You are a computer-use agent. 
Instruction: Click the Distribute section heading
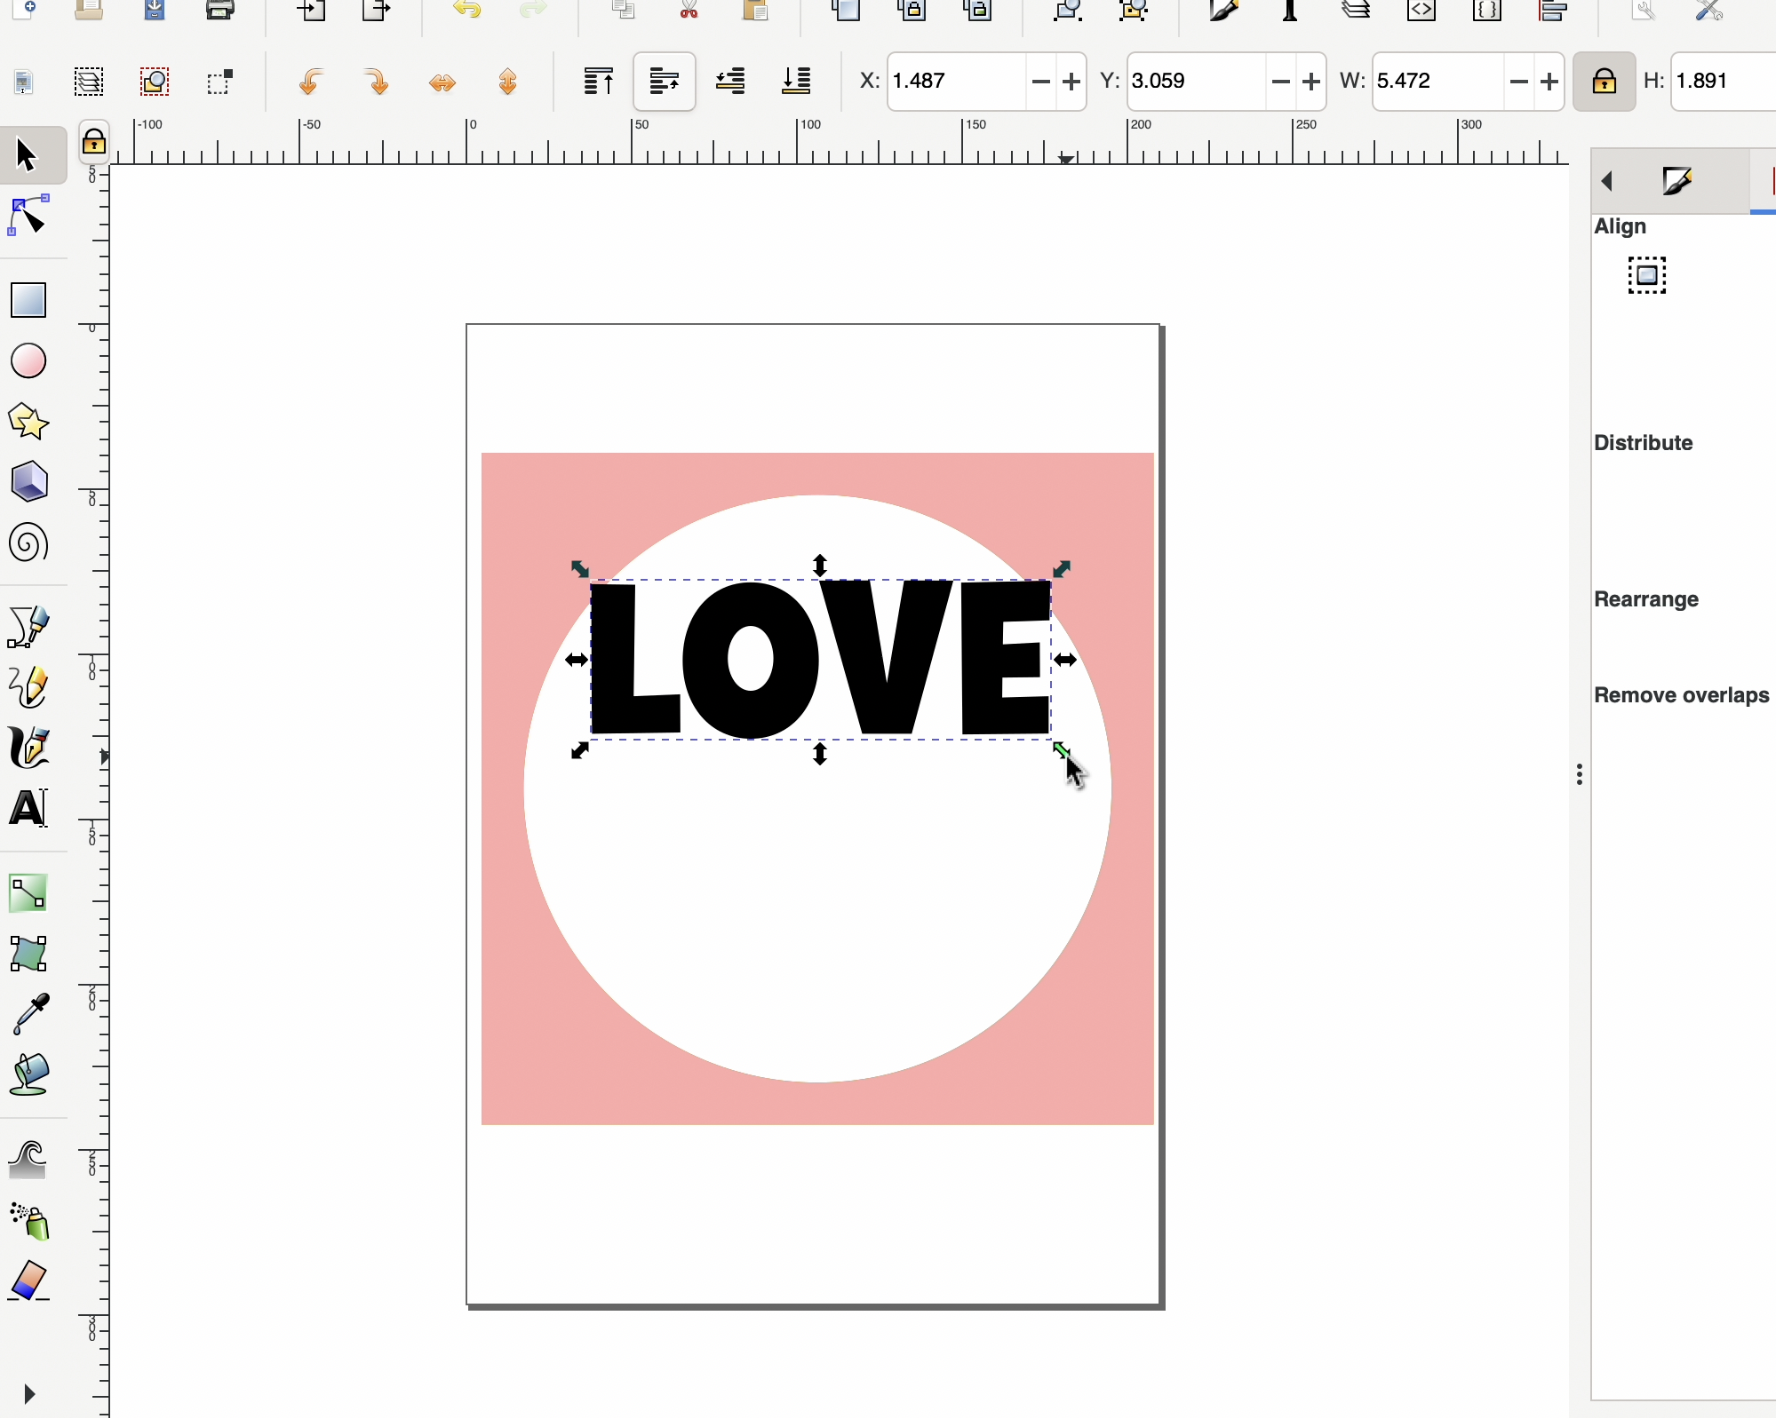[1643, 443]
